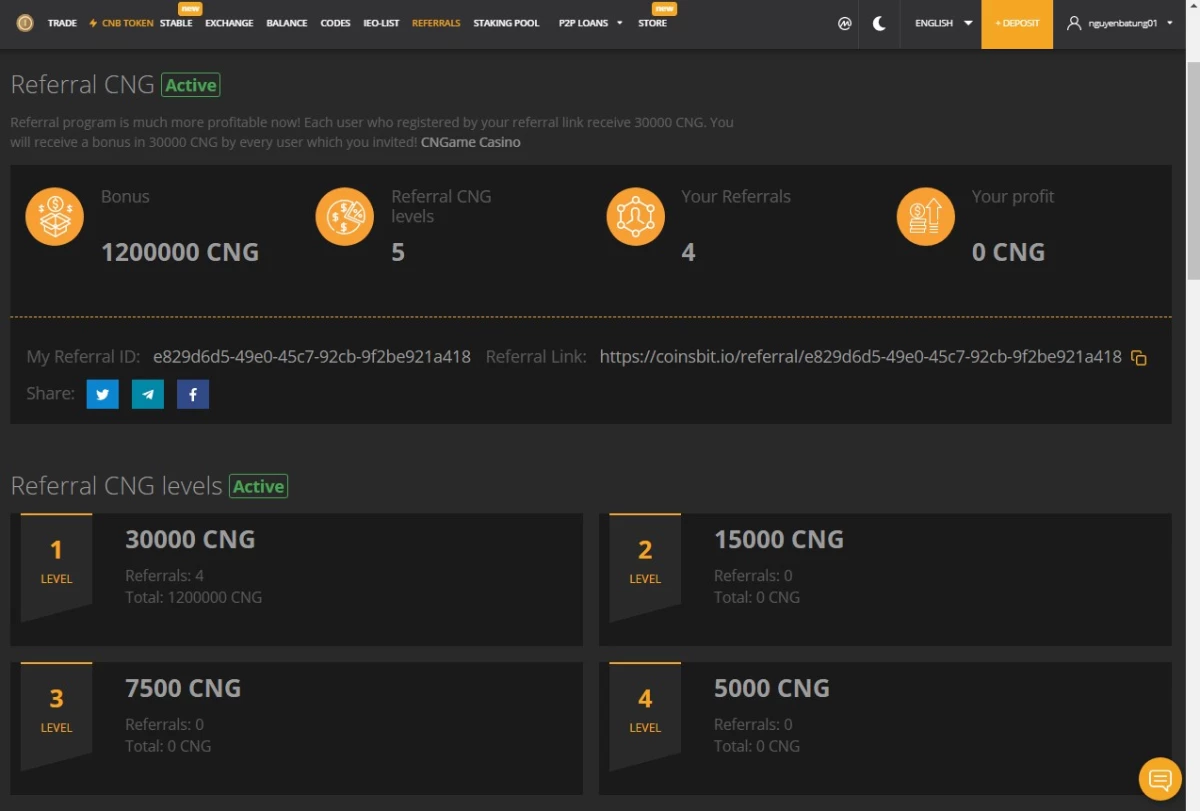Click the referral link URL text
This screenshot has height=811, width=1200.
(x=861, y=357)
